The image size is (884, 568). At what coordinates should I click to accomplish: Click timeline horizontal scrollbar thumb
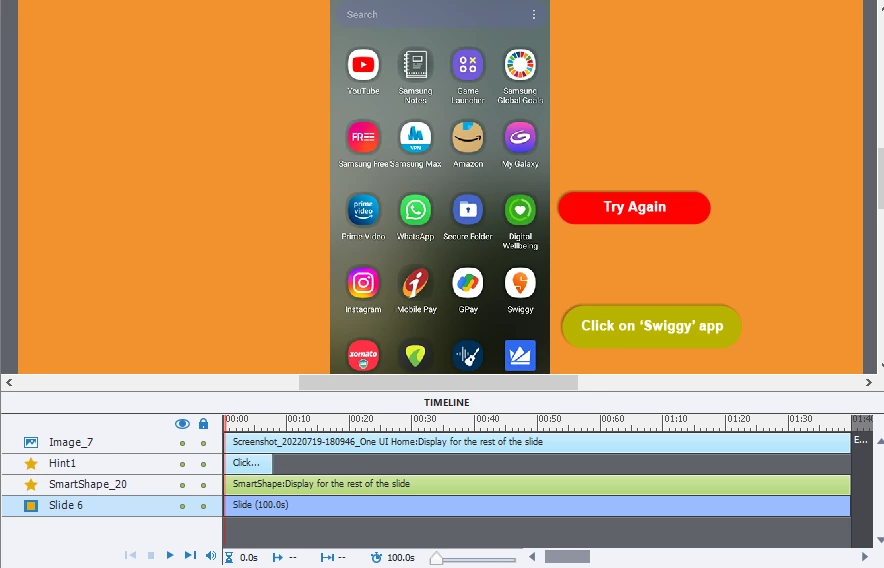567,557
